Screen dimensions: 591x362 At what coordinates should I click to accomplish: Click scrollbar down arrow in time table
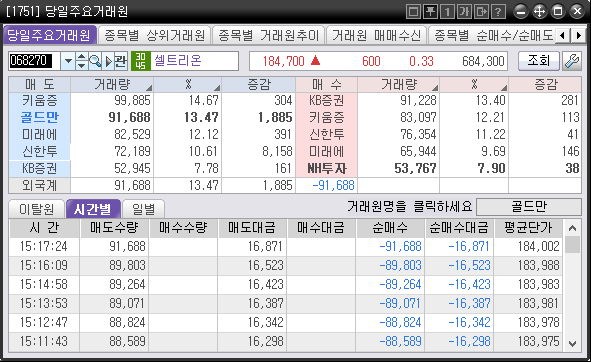[572, 344]
